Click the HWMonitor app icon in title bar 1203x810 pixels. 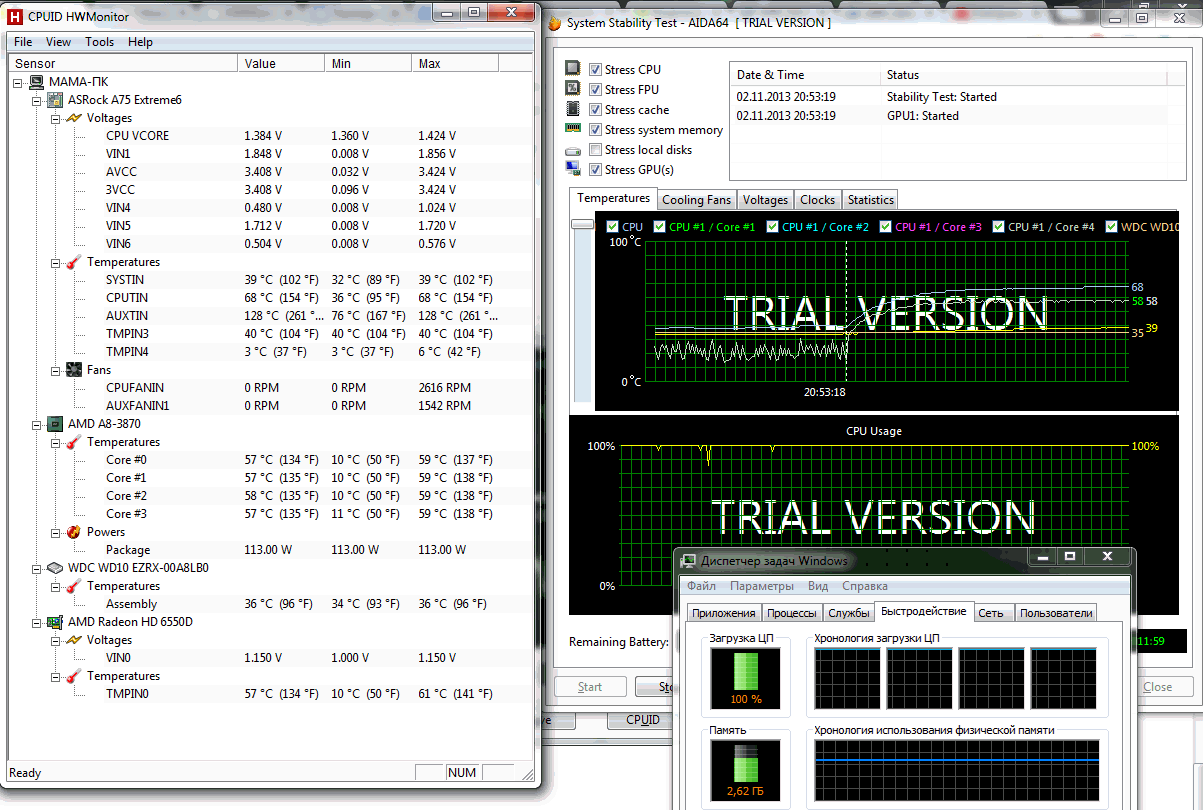15,15
